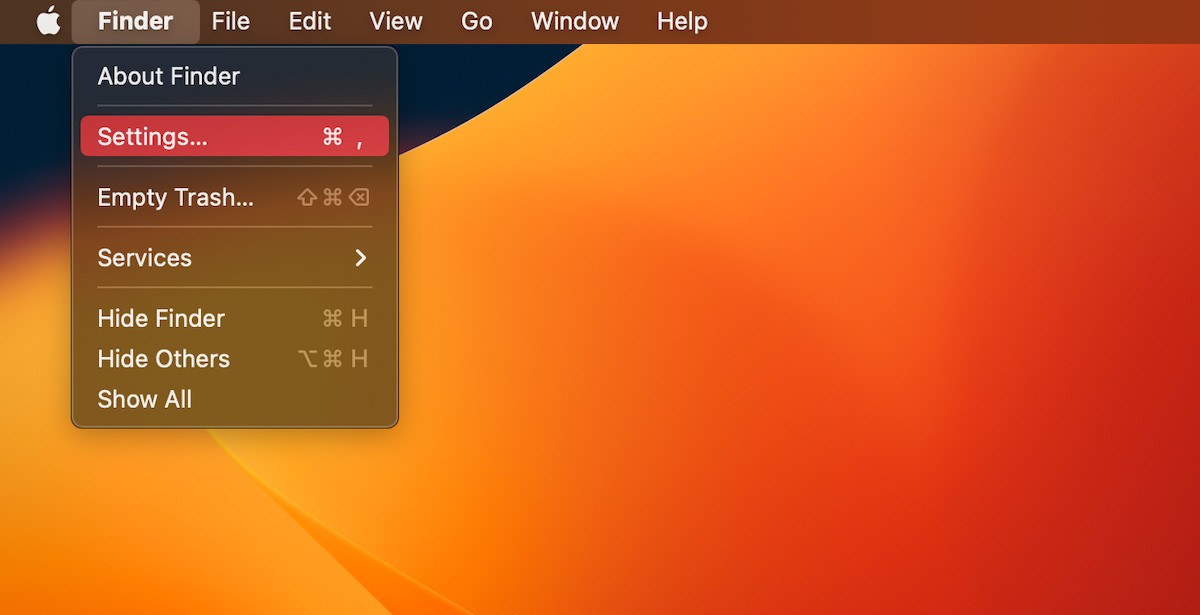Image resolution: width=1200 pixels, height=615 pixels.
Task: Select Settings… in Finder menu
Action: pos(235,136)
